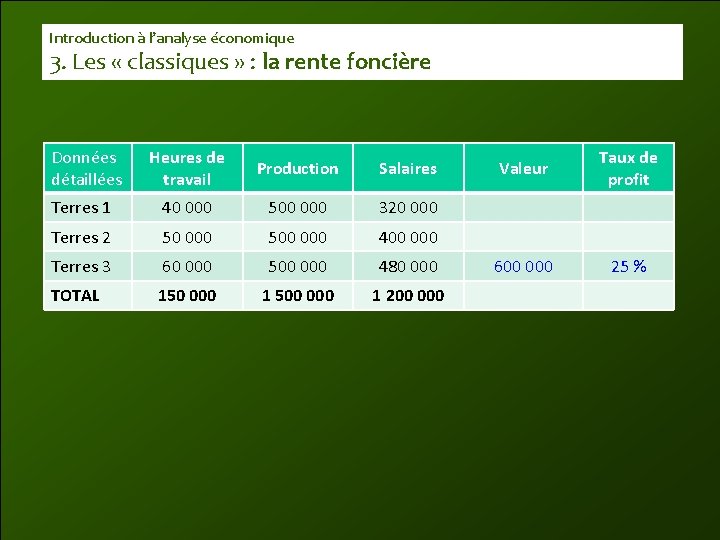Image resolution: width=720 pixels, height=540 pixels.
Task: Select the '40 000' hours cell
Action: click(187, 208)
